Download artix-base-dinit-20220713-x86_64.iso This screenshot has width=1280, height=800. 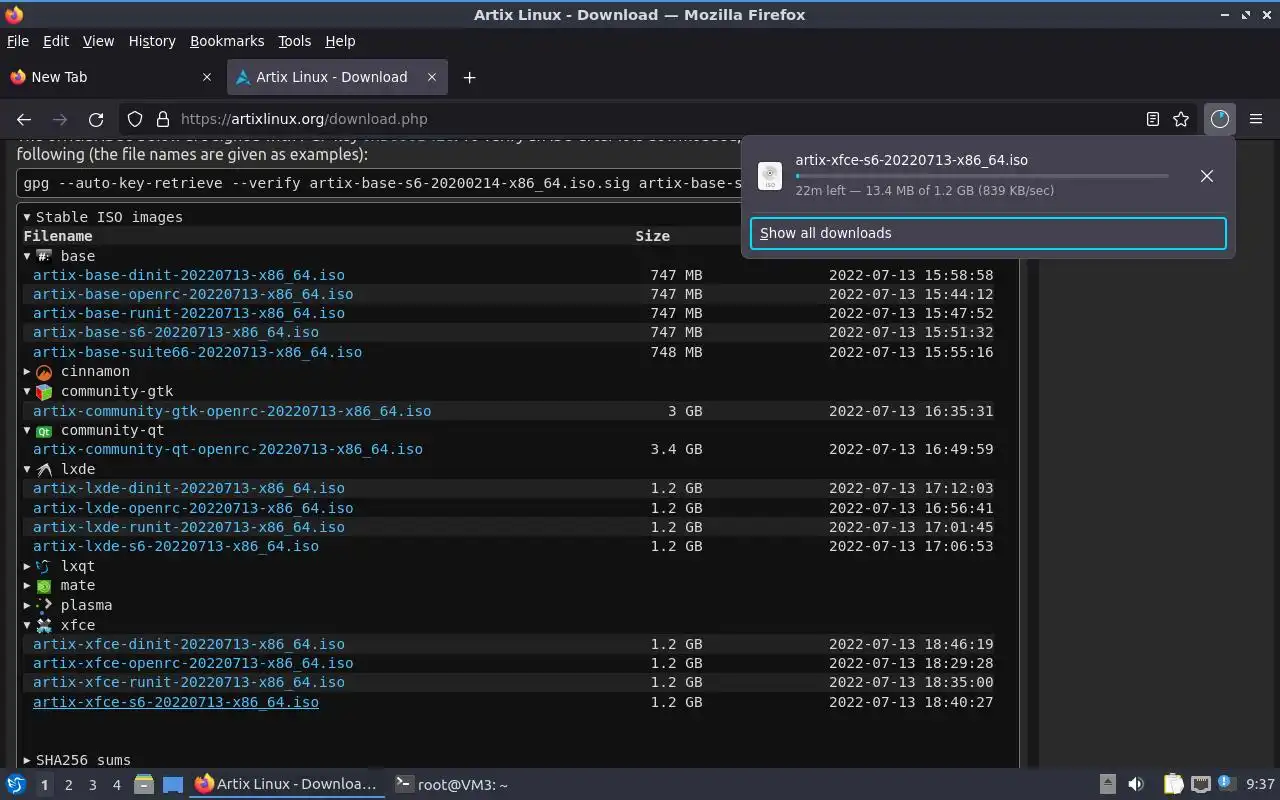[x=189, y=275]
